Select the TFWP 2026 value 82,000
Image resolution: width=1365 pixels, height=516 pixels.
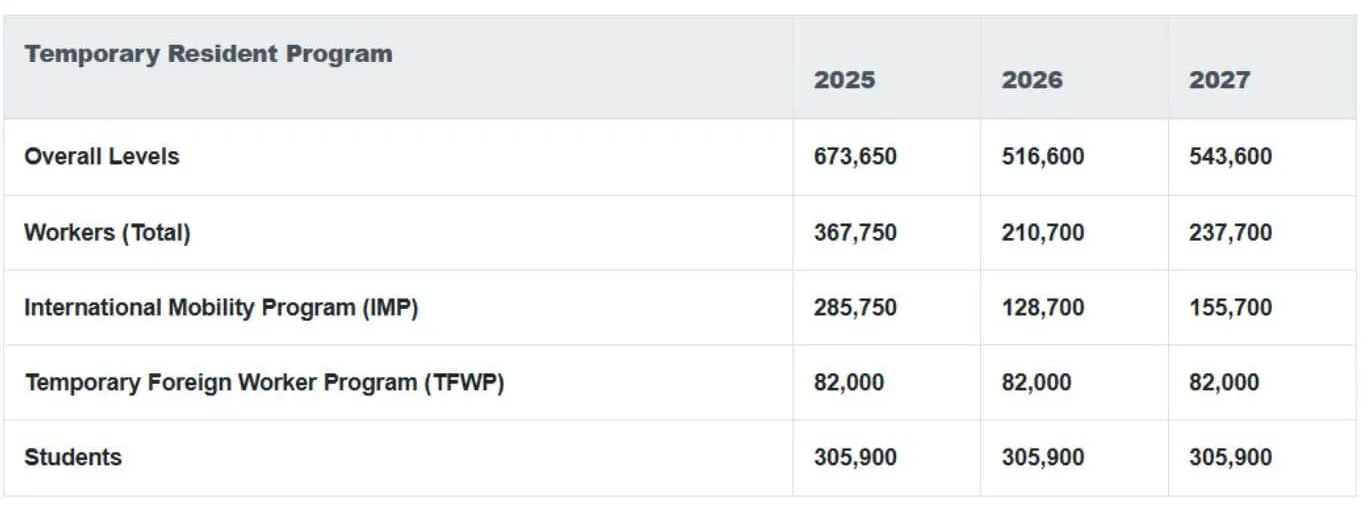tap(1036, 382)
